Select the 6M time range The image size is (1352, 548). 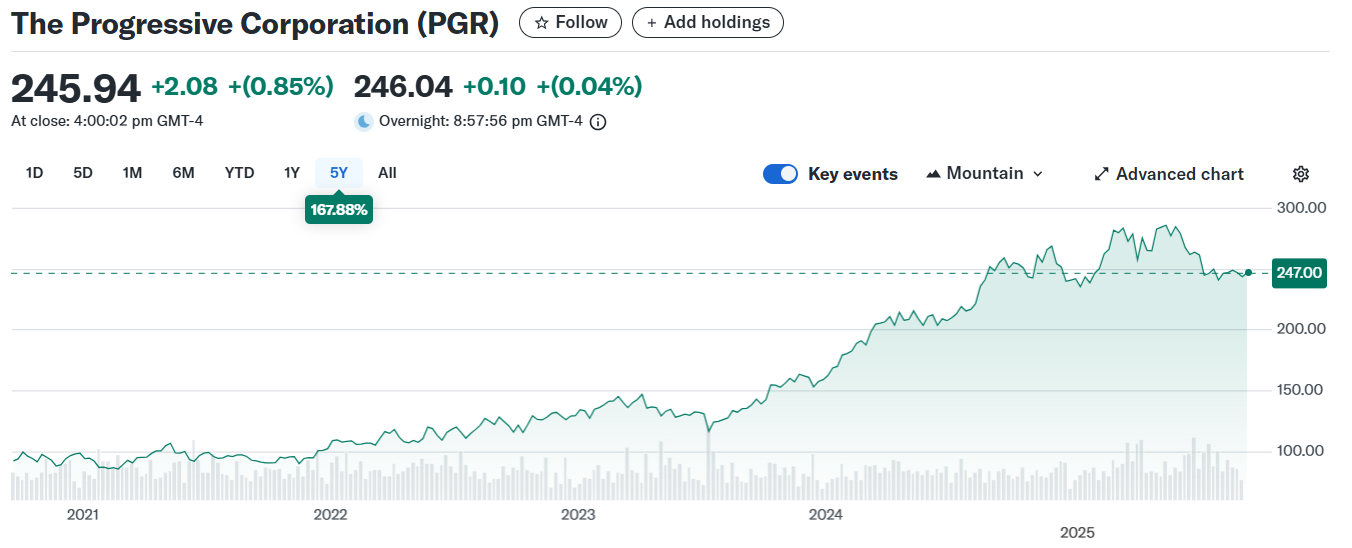click(183, 173)
